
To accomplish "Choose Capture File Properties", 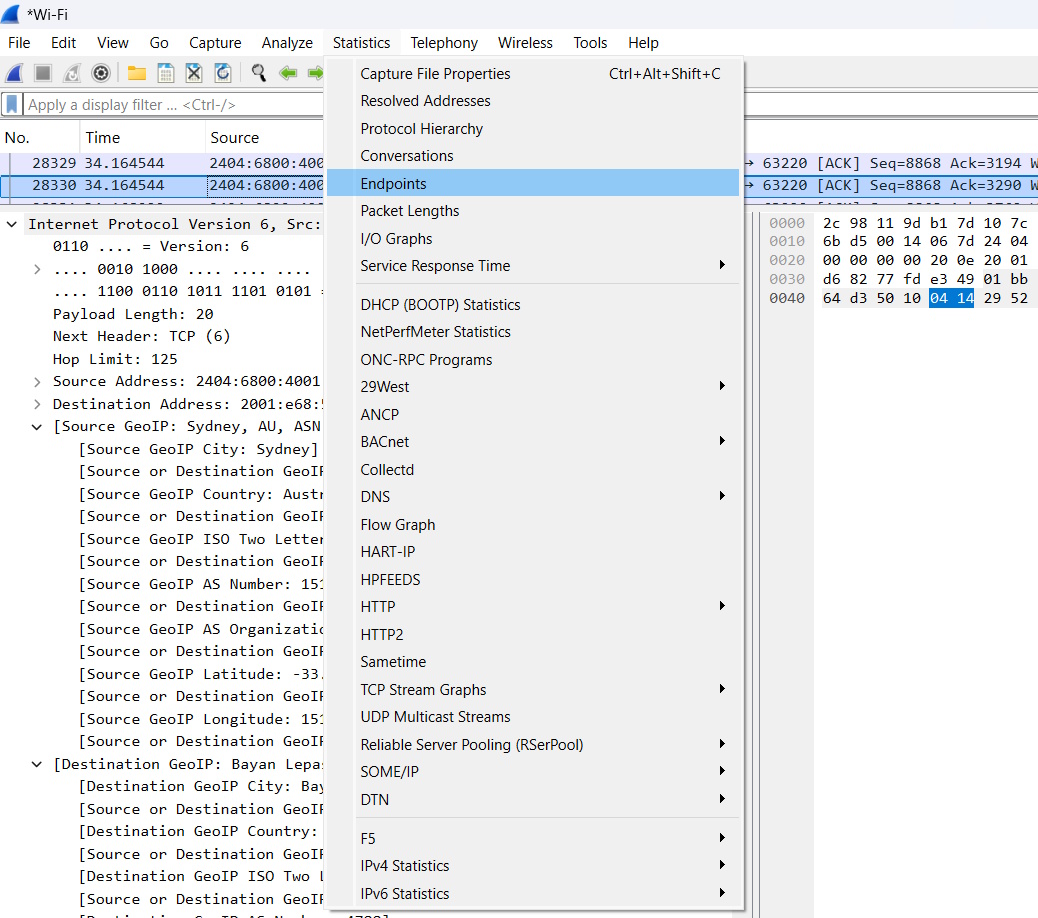I will (x=533, y=73).
